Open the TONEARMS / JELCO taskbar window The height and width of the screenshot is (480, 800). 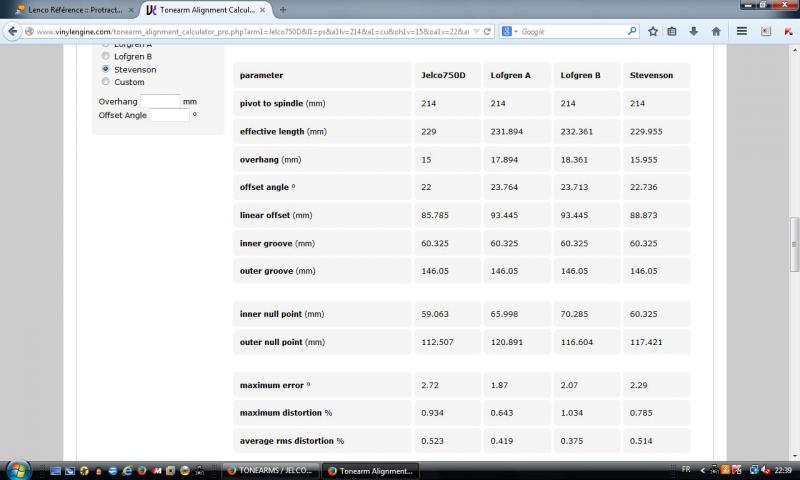pos(271,471)
